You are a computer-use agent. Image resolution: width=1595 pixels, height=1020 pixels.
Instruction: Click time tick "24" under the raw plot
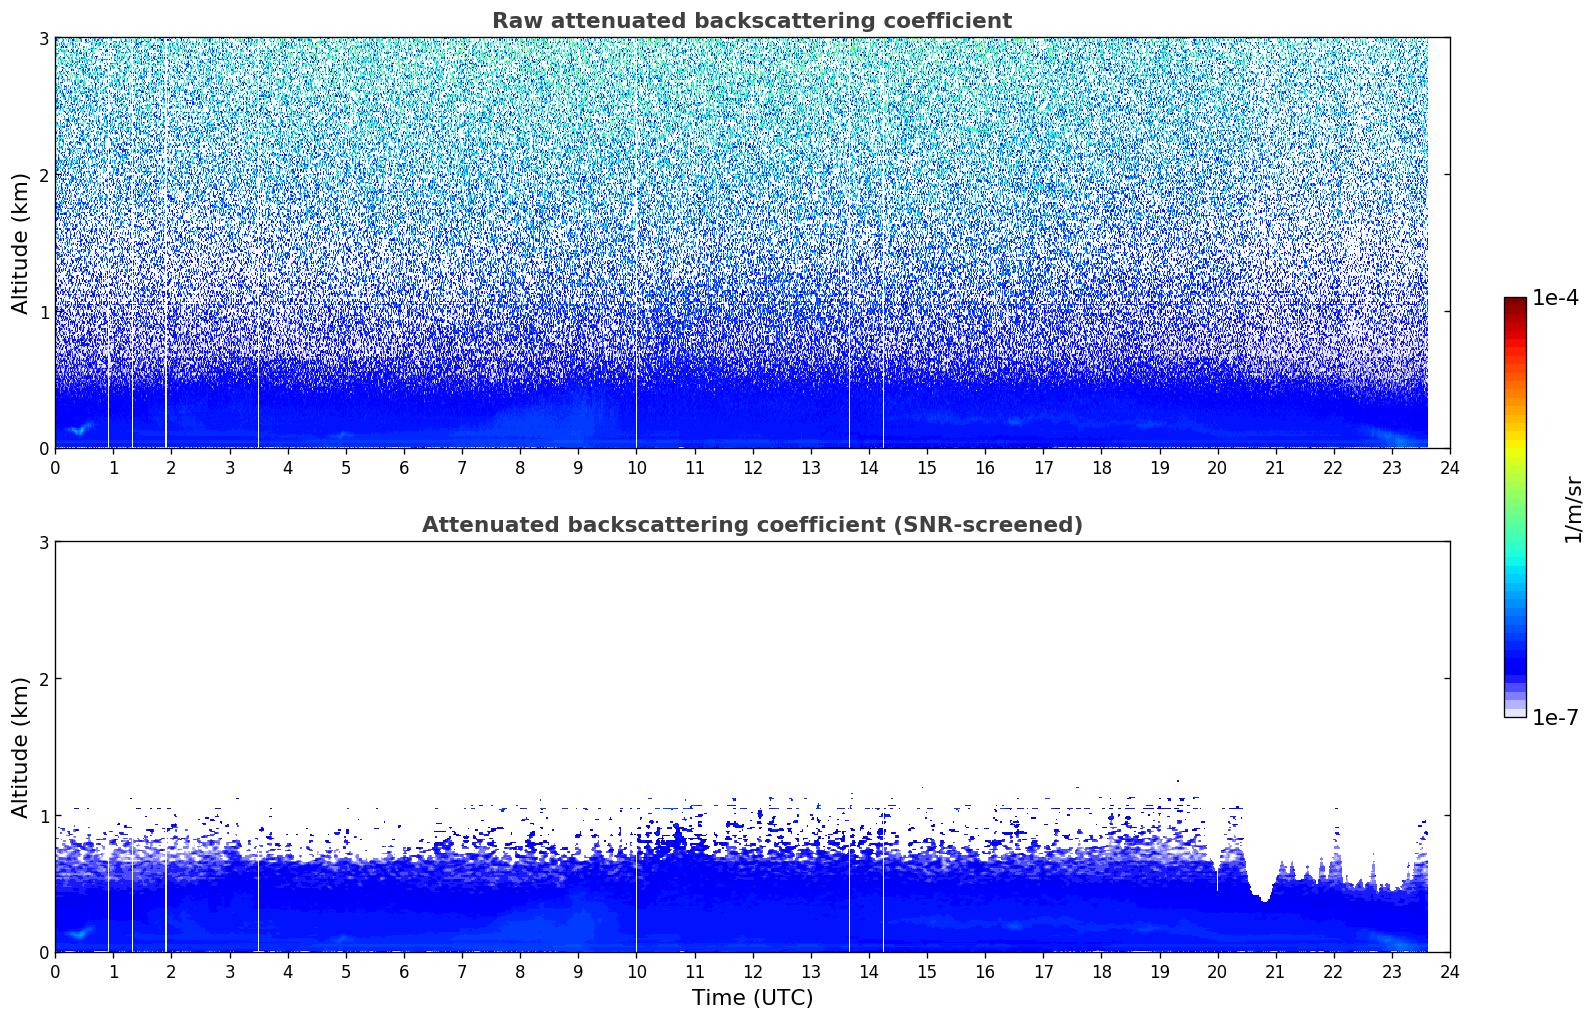1450,467
